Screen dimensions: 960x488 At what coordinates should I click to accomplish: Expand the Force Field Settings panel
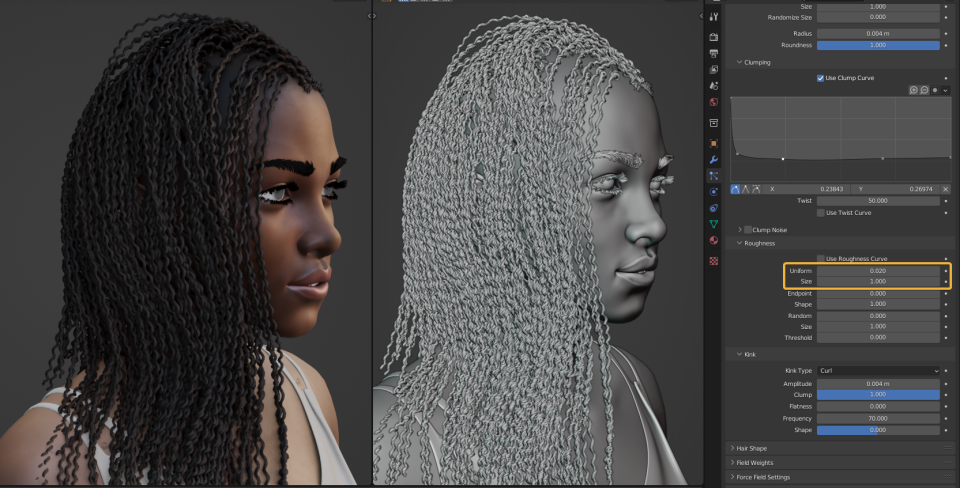[x=732, y=477]
